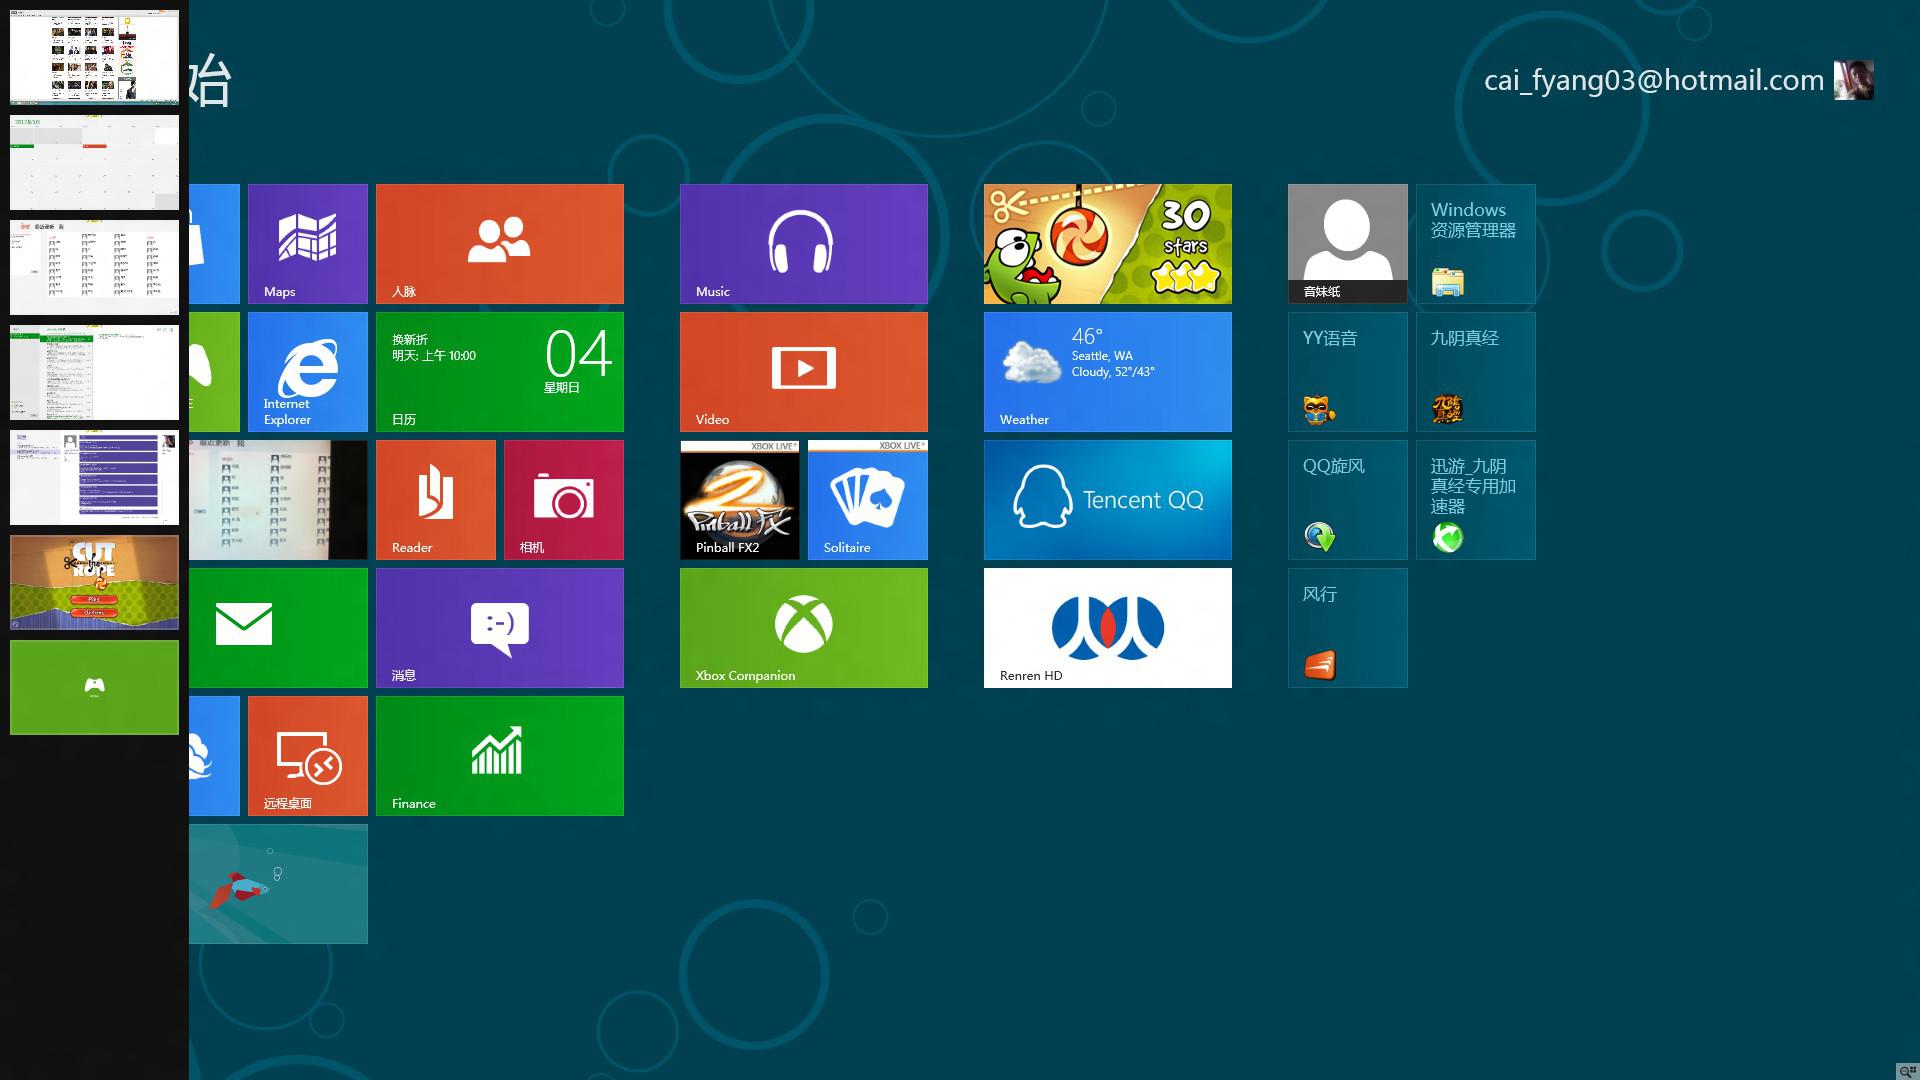Switch to green Xbox app thumbnail

tap(94, 687)
